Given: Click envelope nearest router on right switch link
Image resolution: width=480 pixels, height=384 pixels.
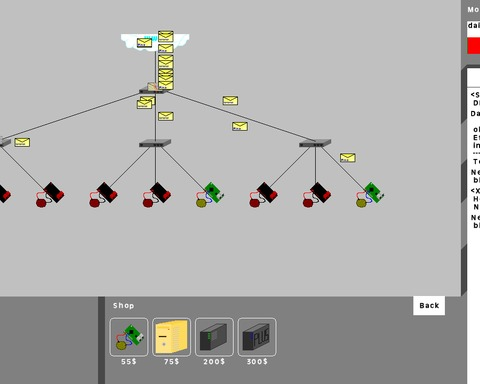Looking at the screenshot, I should point(230,100).
